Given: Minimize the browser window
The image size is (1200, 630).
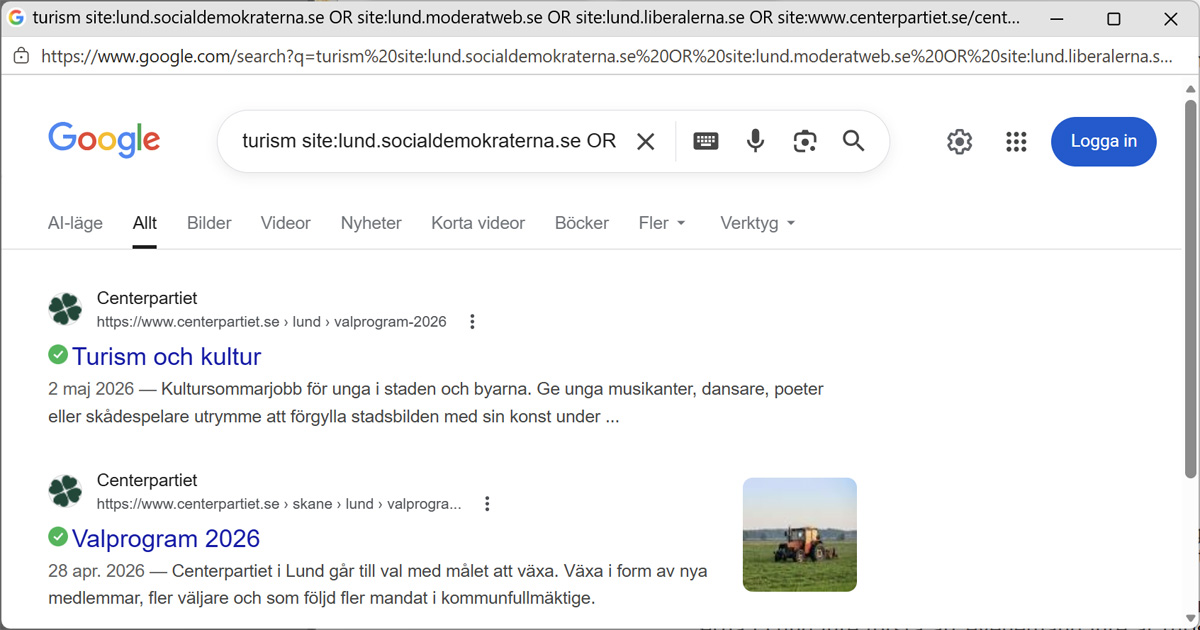Looking at the screenshot, I should click(x=1057, y=18).
